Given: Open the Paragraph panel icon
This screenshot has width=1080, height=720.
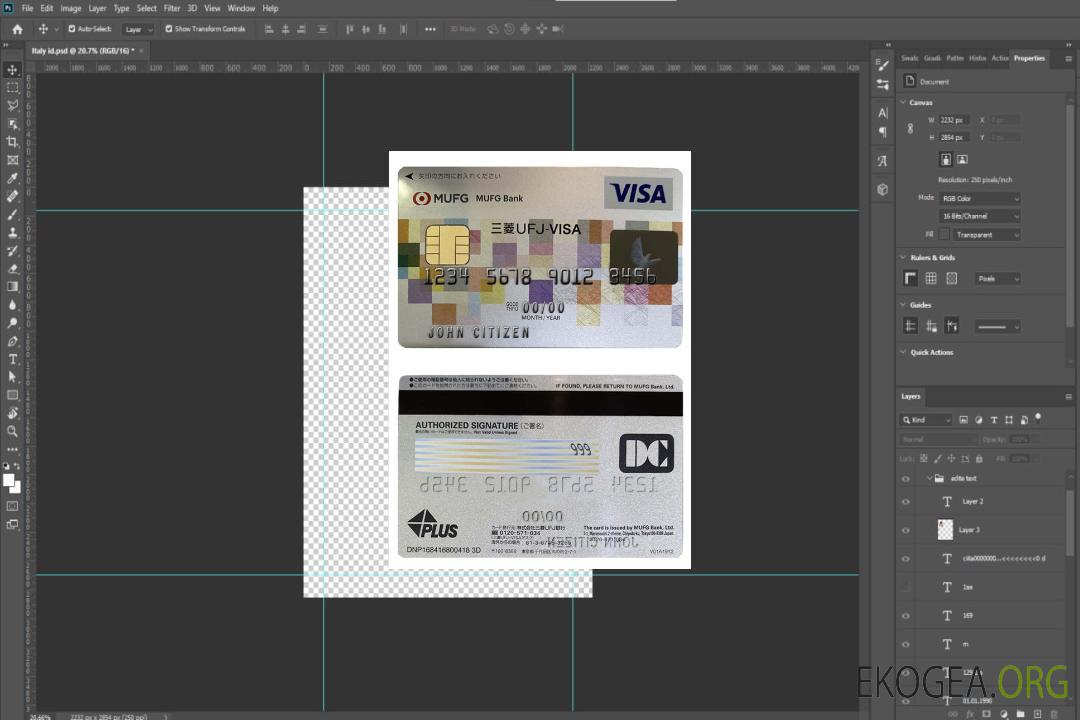Looking at the screenshot, I should tap(882, 132).
